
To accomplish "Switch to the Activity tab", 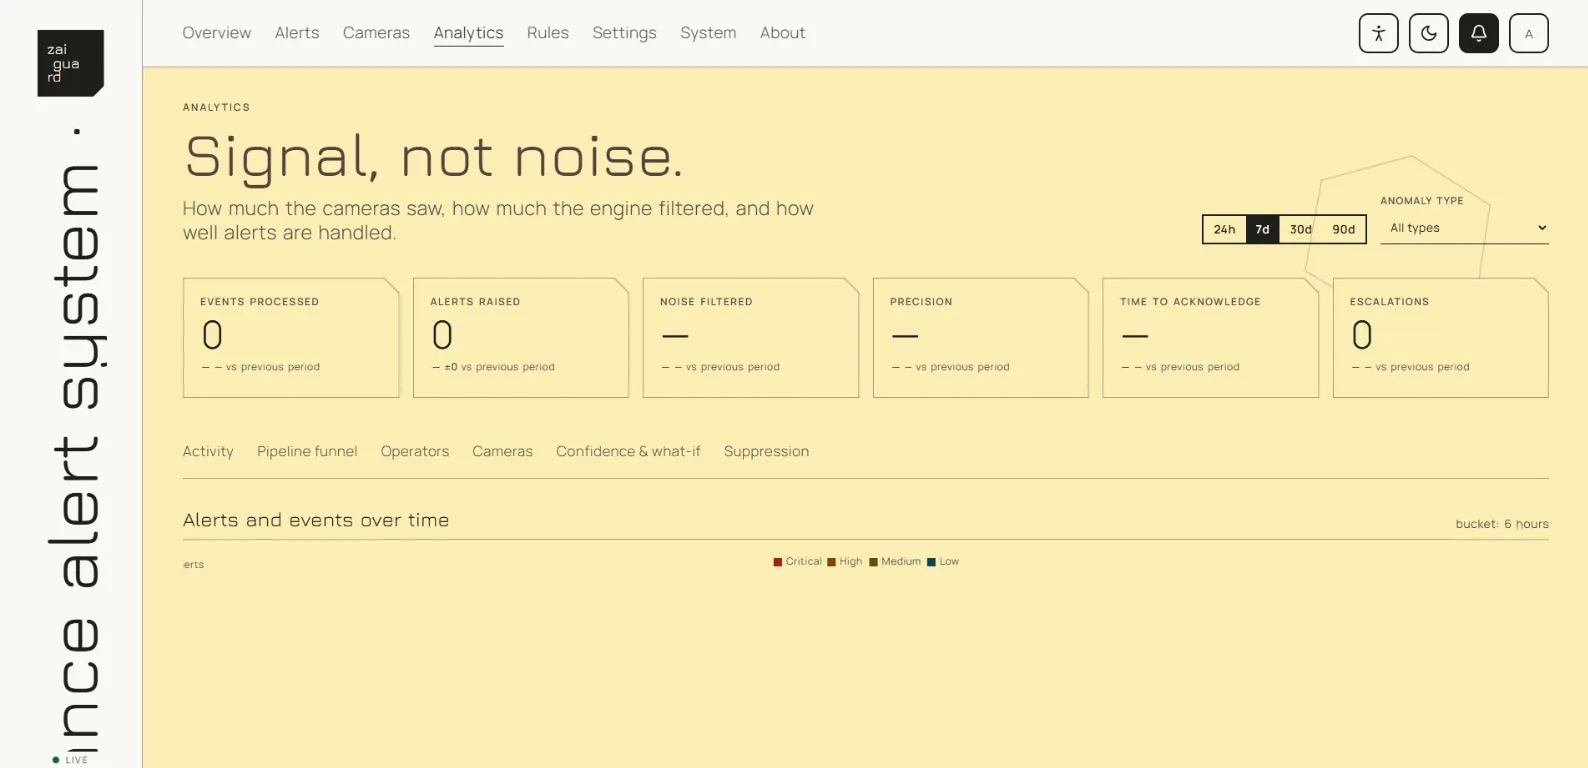I will pos(208,452).
